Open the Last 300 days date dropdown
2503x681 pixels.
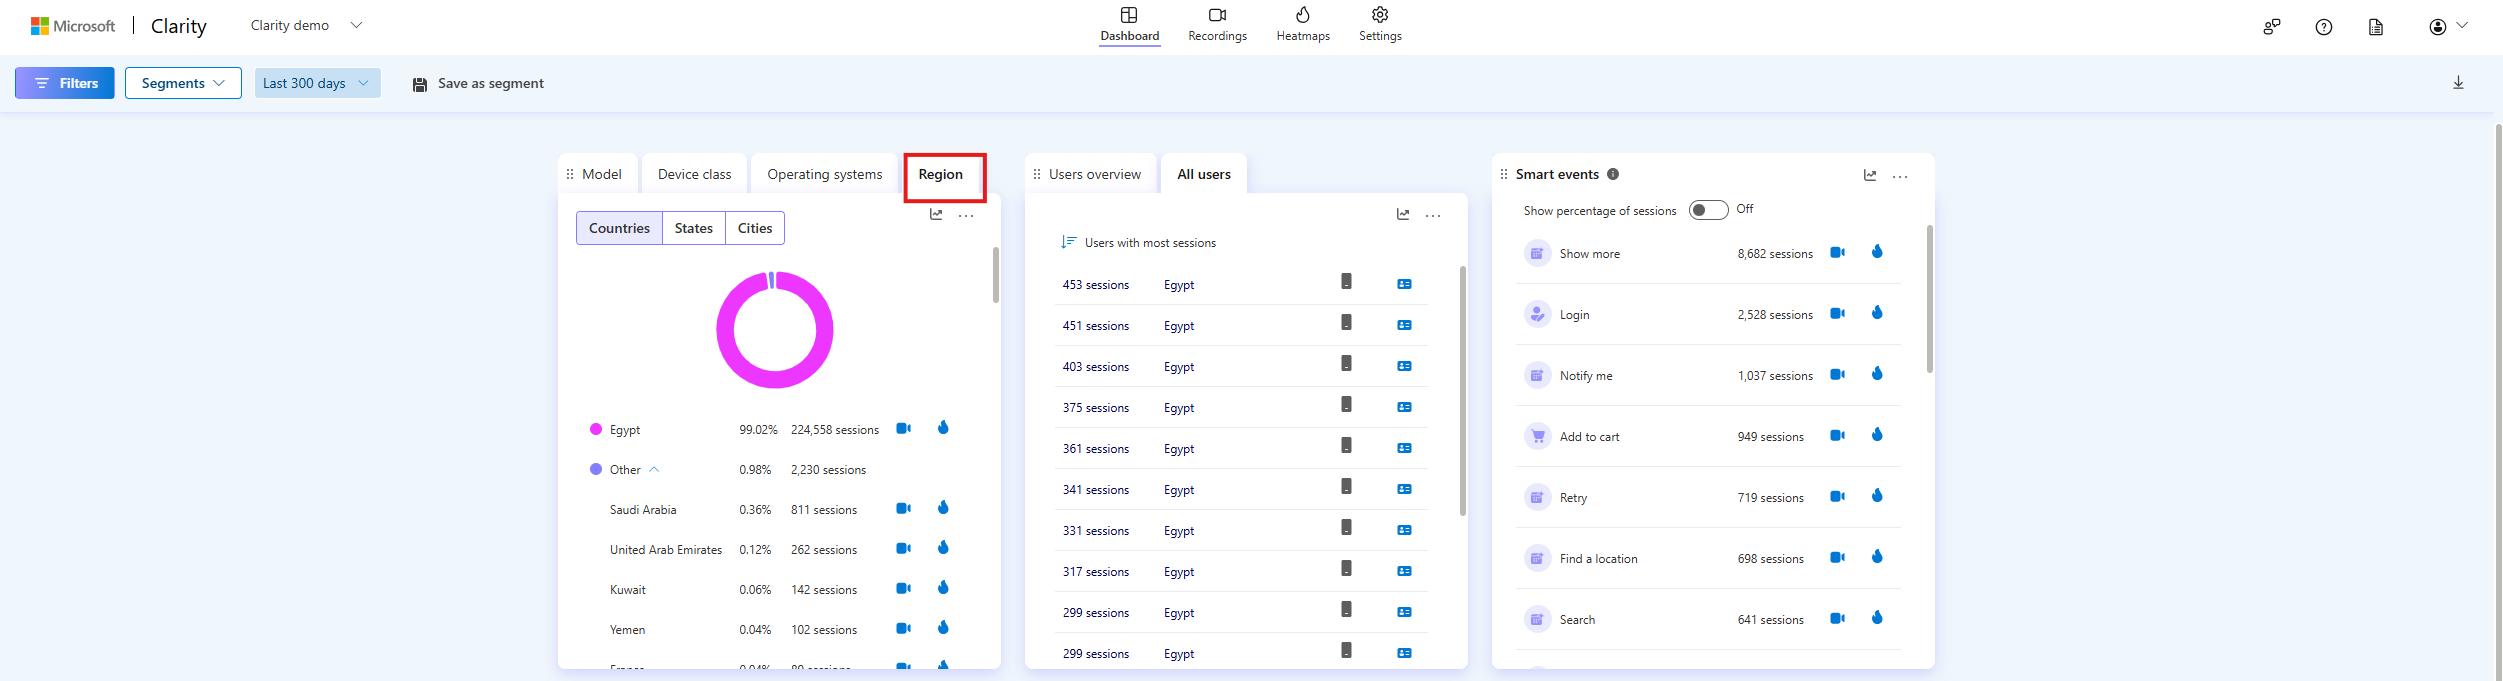coord(317,83)
